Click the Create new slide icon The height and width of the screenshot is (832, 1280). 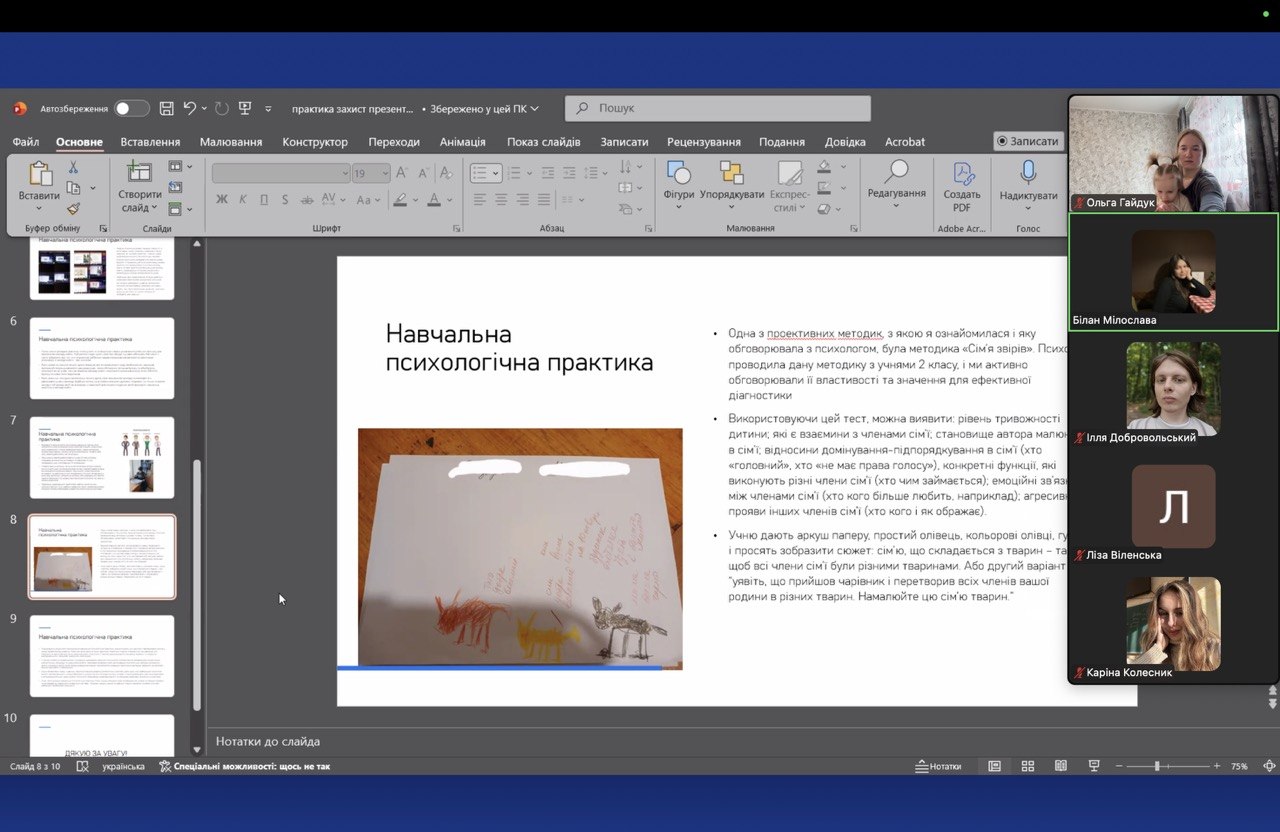click(139, 174)
